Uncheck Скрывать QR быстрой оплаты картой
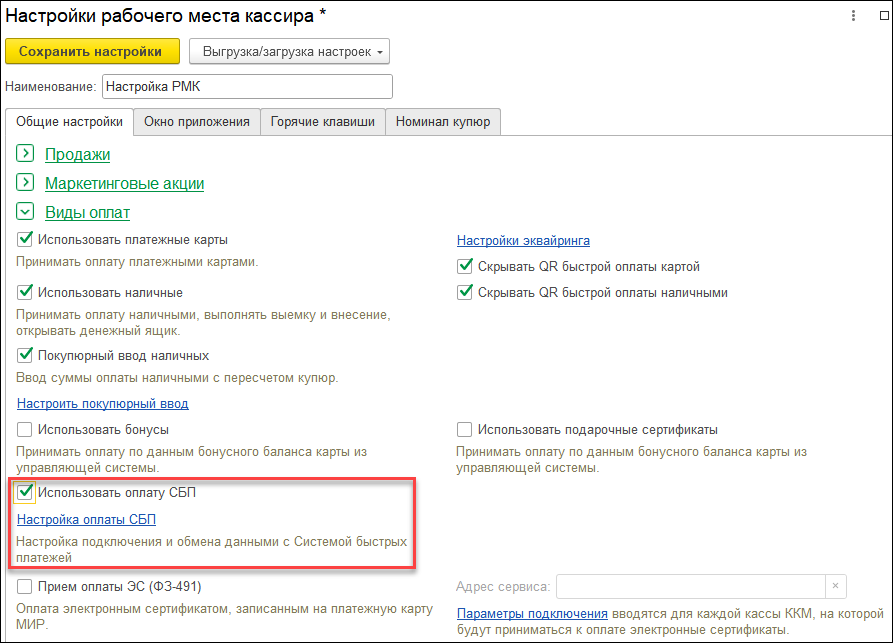The width and height of the screenshot is (893, 643). tap(465, 267)
